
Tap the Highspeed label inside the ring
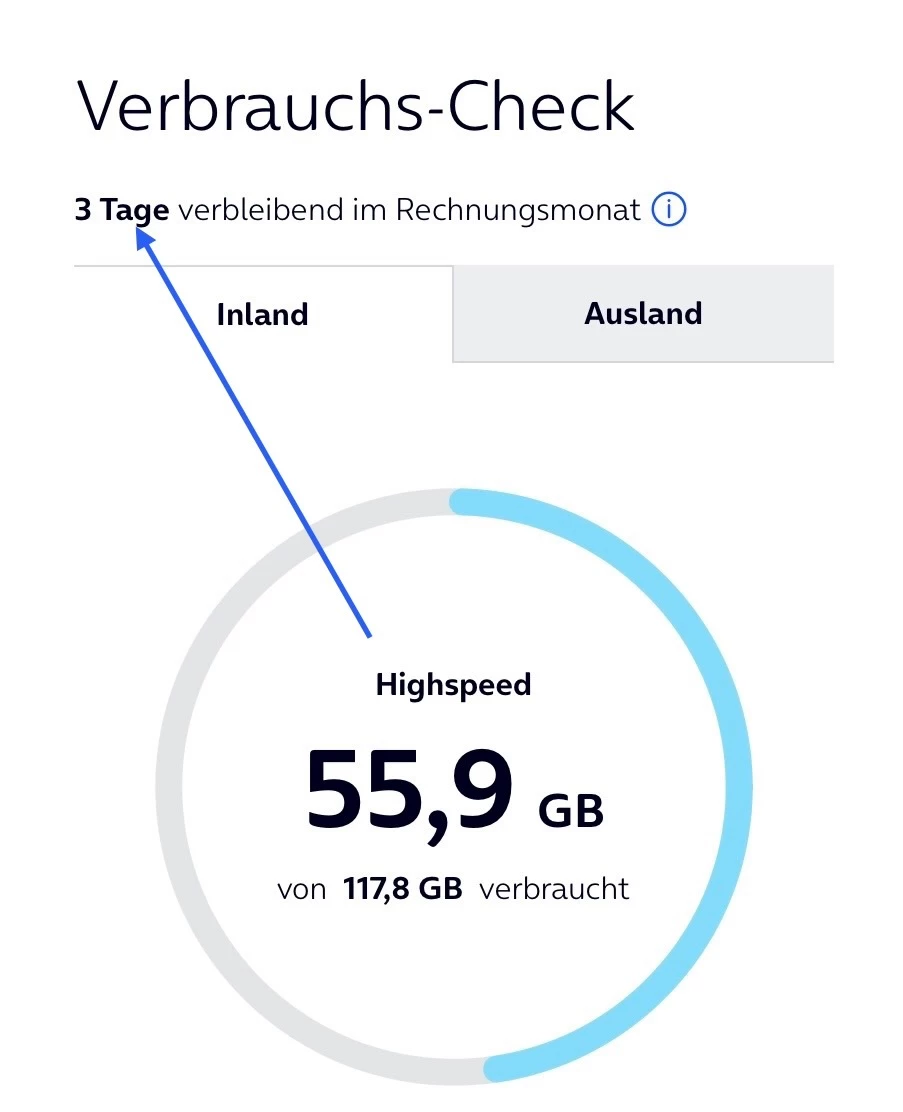point(453,685)
